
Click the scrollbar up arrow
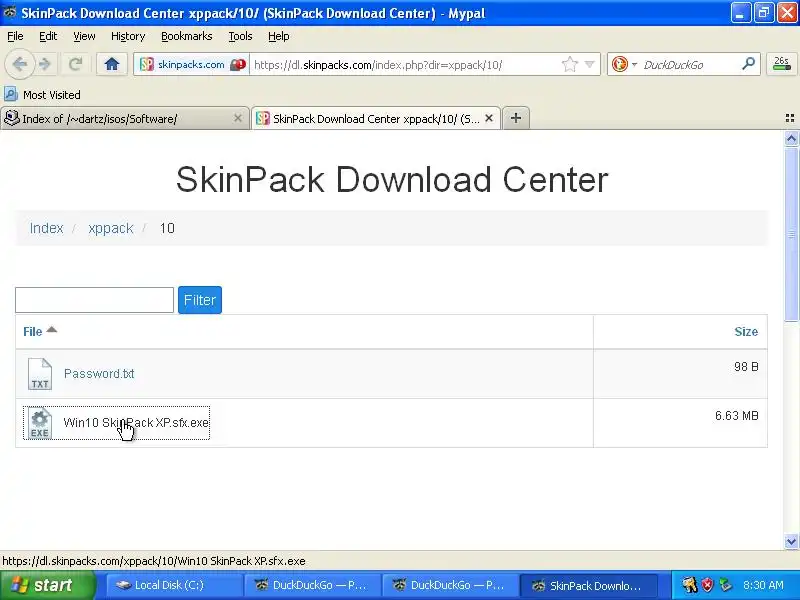pos(791,138)
